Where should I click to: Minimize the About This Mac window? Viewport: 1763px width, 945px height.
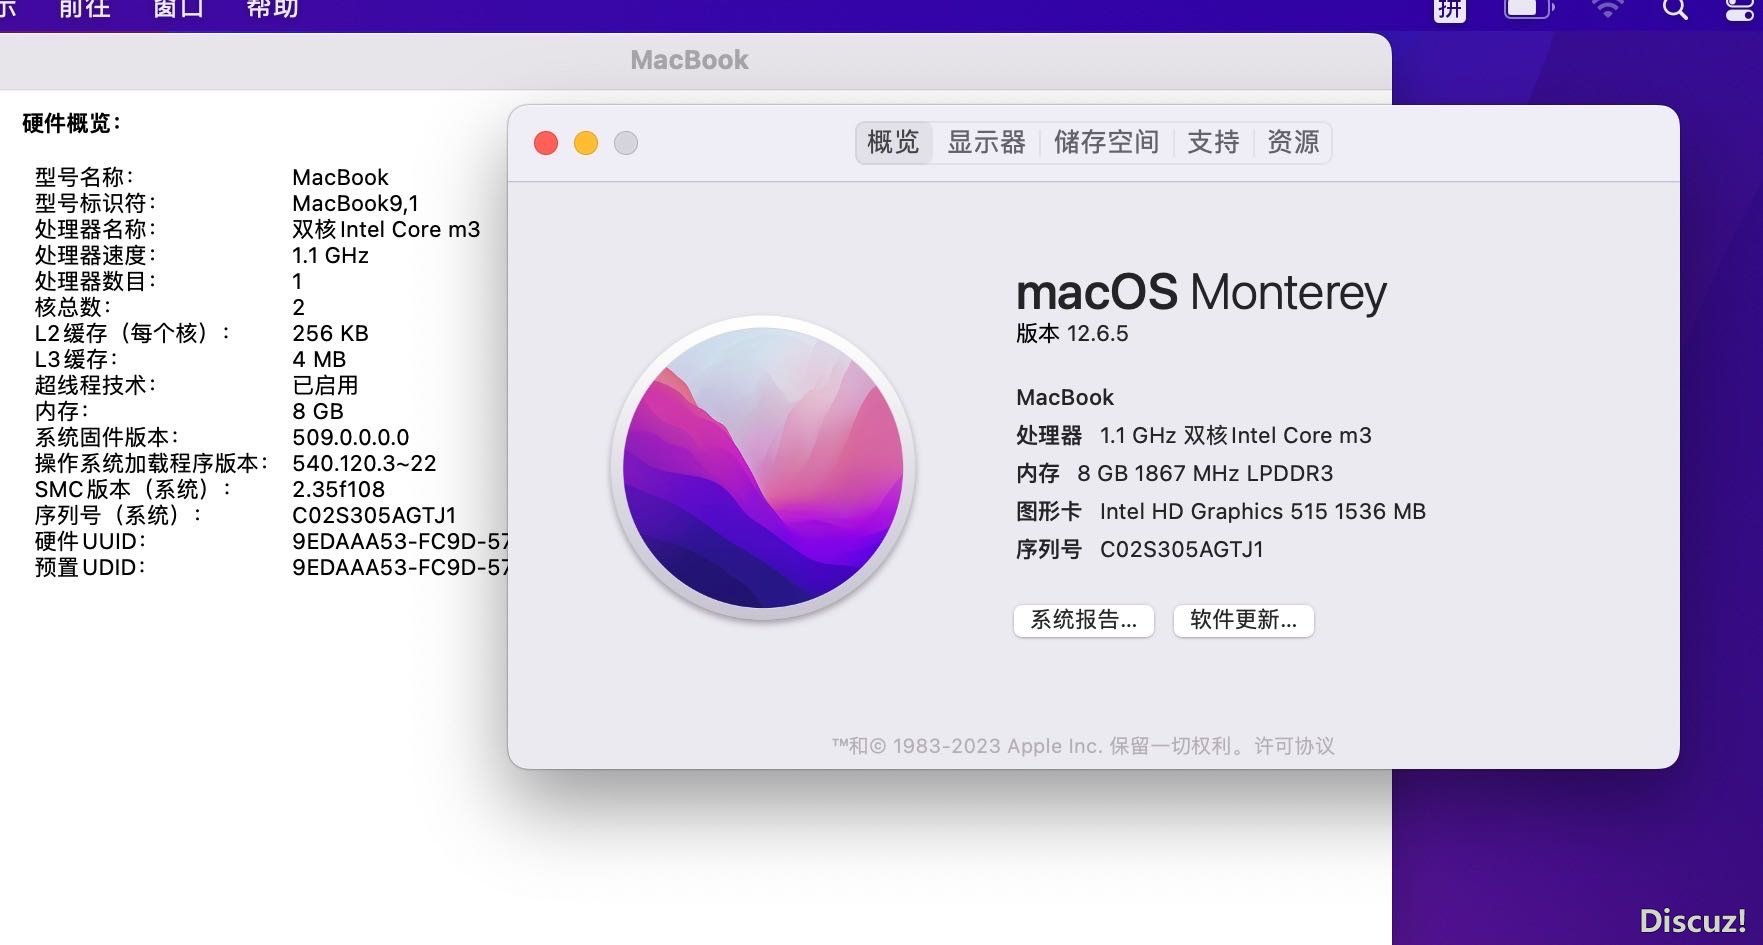[x=586, y=143]
